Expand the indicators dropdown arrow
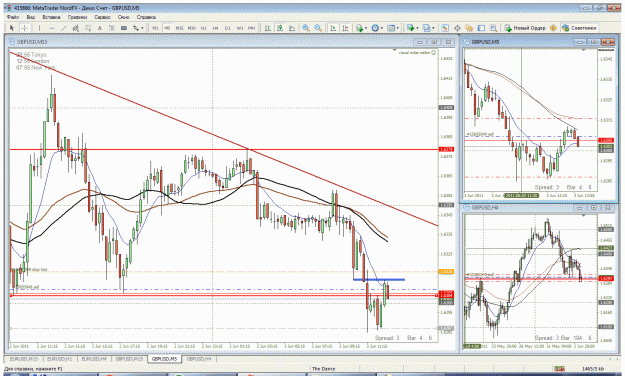 click(366, 28)
